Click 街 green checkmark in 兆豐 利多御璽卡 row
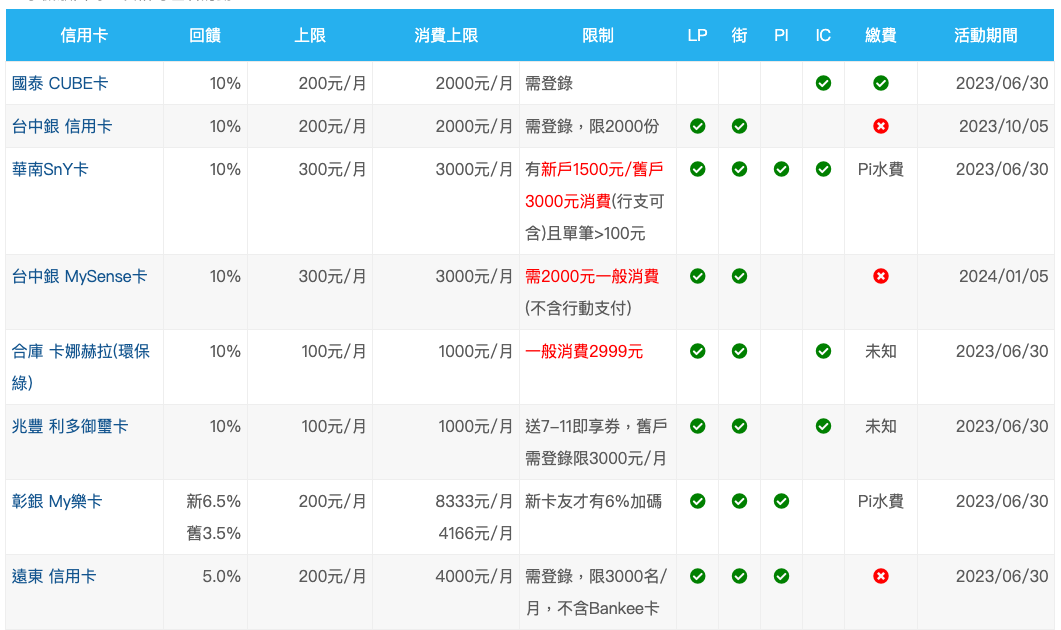 (740, 426)
